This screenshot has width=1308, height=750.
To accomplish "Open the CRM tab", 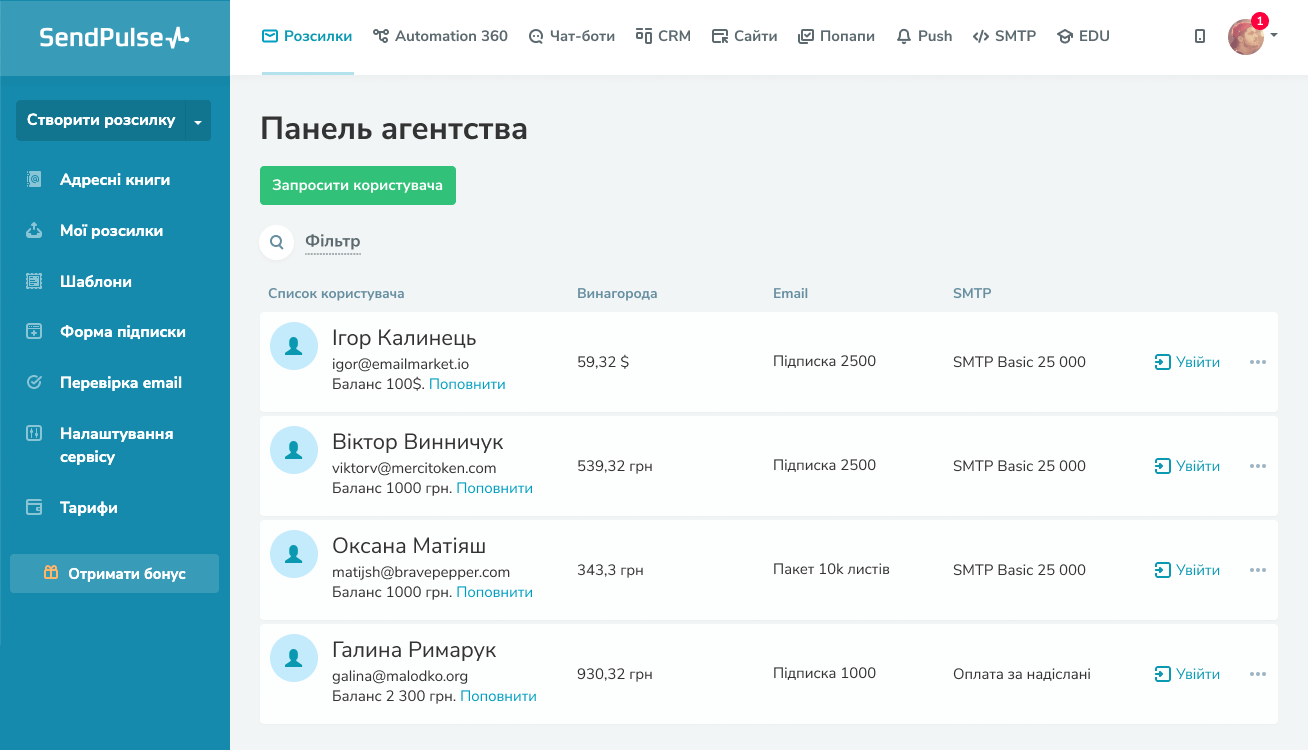I will tap(663, 36).
